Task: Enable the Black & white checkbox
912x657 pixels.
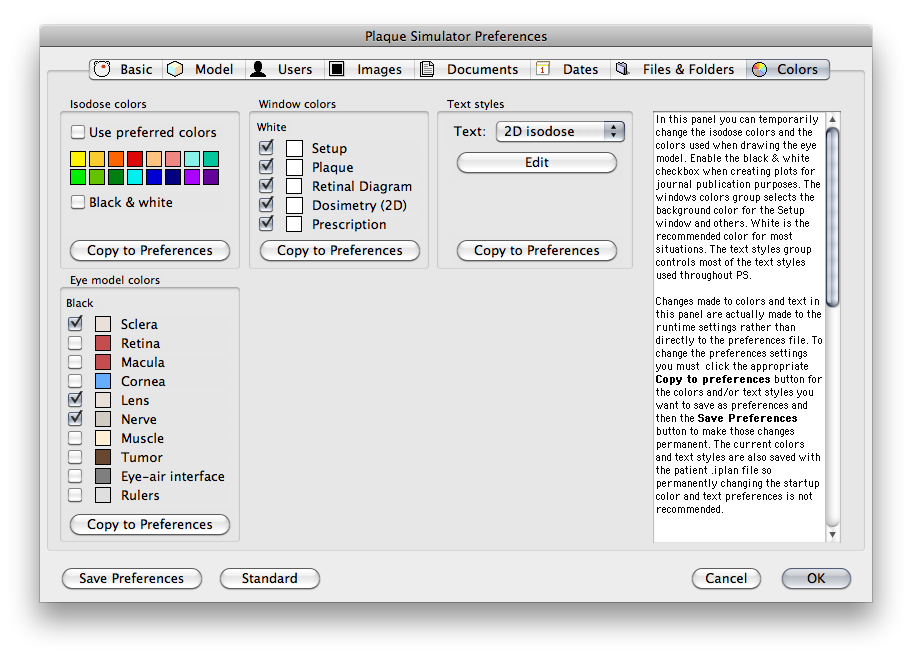Action: [77, 202]
